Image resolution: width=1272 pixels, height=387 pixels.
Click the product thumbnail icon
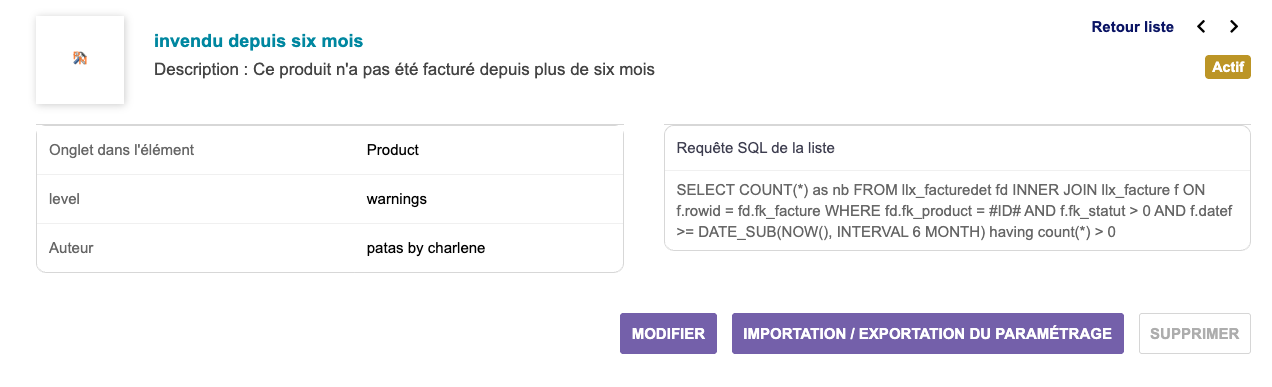click(80, 59)
